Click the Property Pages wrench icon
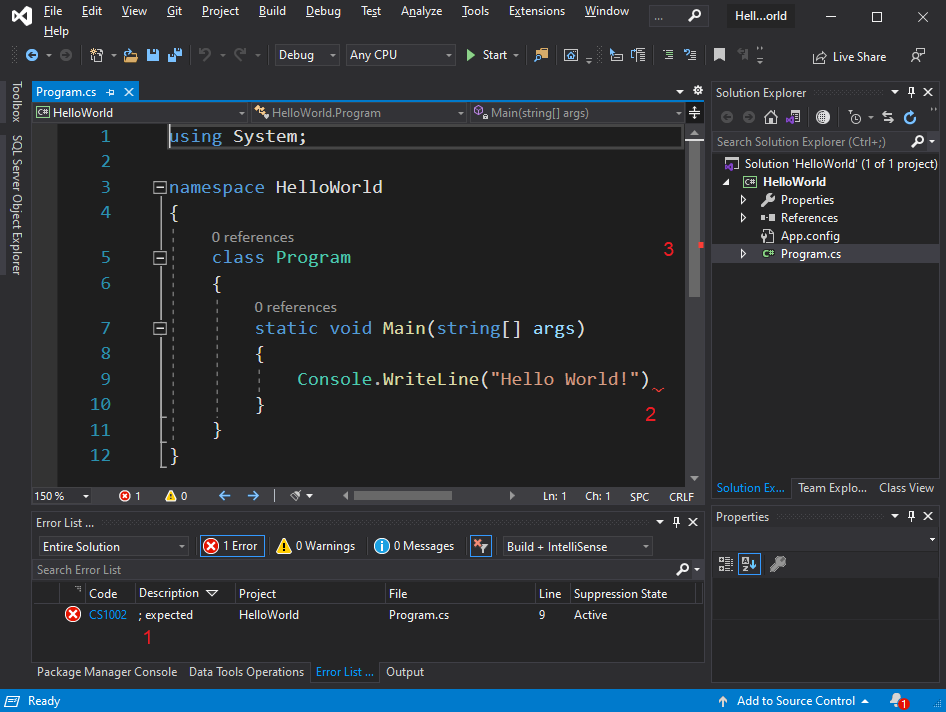This screenshot has height=712, width=946. click(777, 564)
